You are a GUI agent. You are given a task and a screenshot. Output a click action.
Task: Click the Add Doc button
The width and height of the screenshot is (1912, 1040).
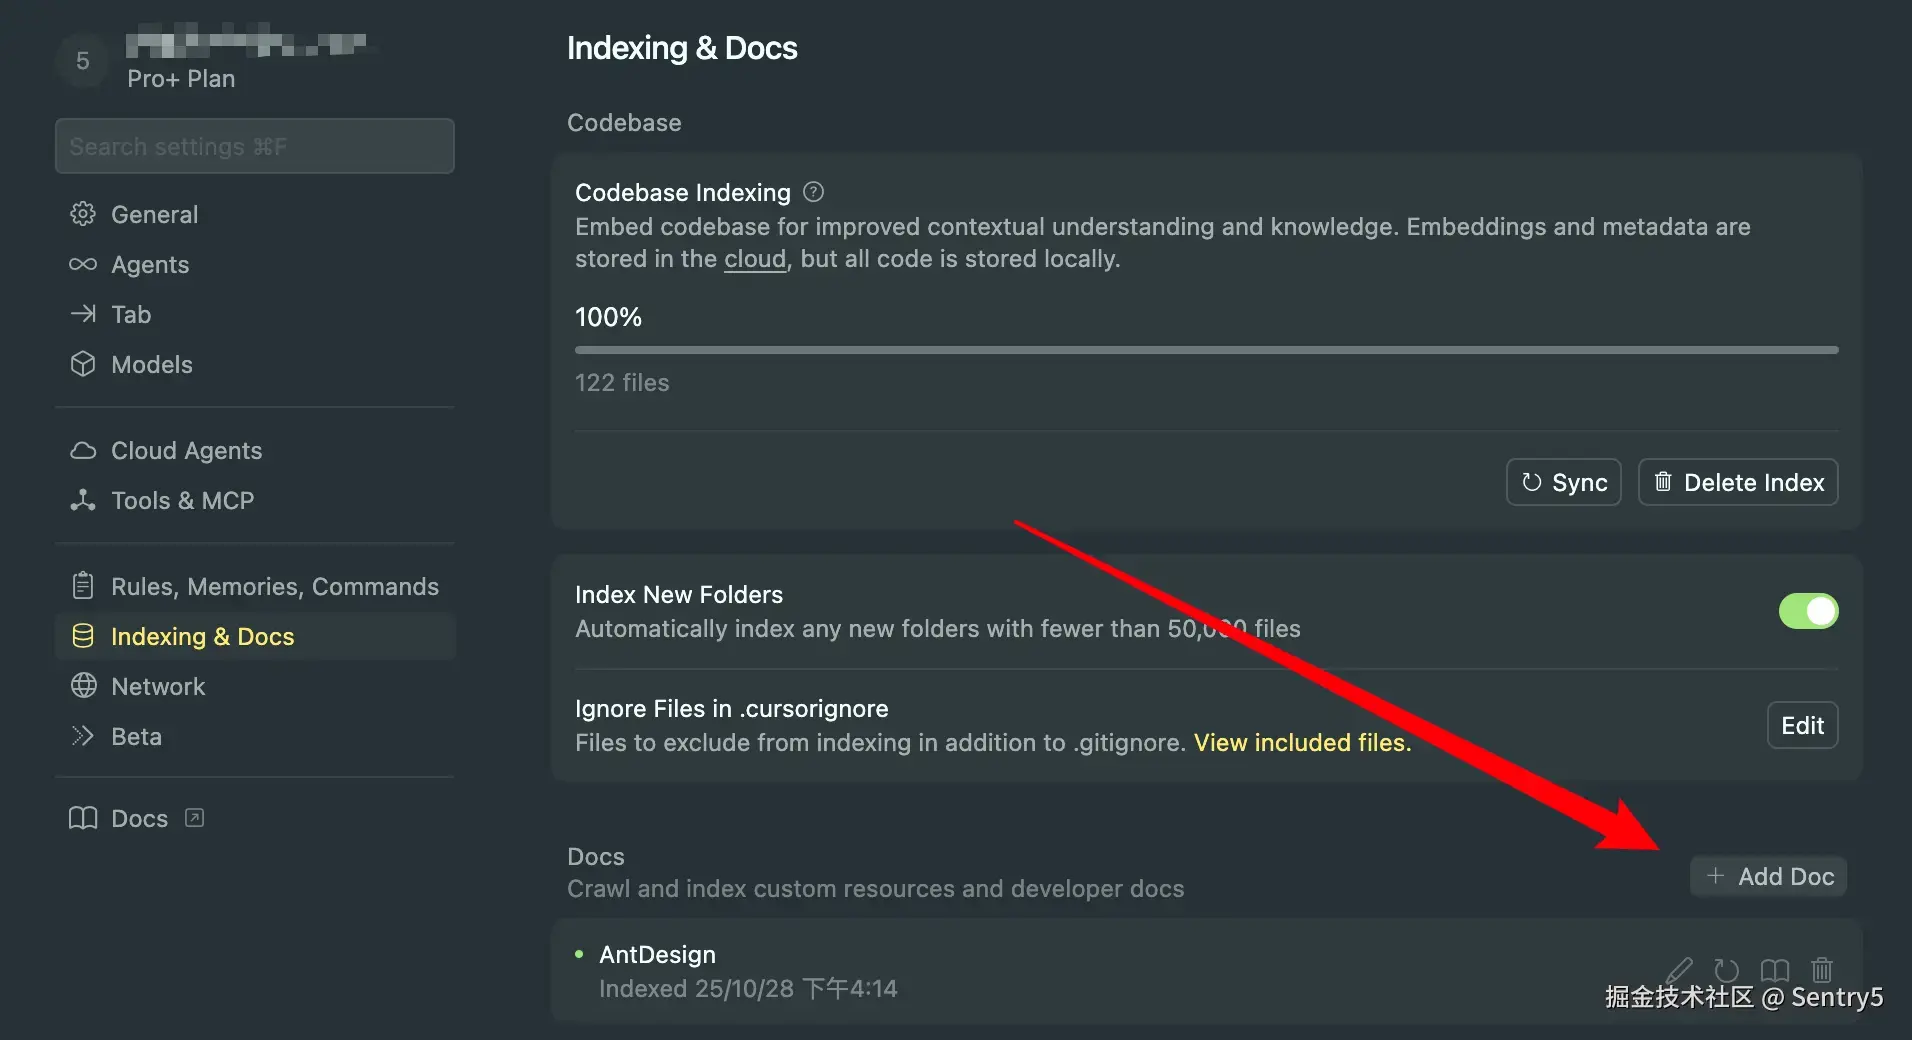(x=1769, y=877)
